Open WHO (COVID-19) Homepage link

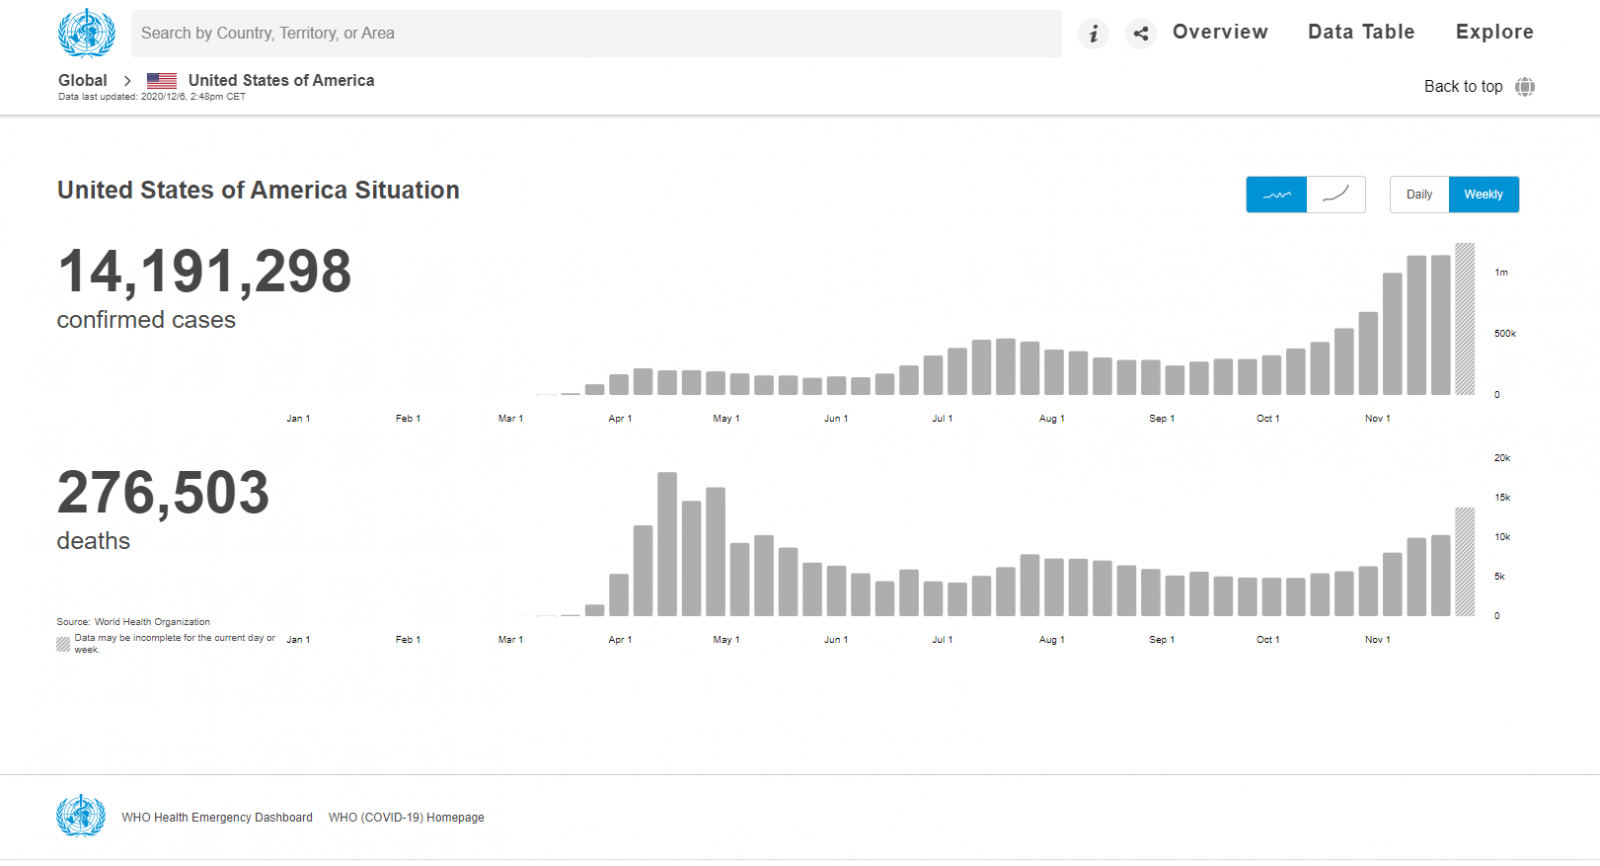pyautogui.click(x=406, y=818)
